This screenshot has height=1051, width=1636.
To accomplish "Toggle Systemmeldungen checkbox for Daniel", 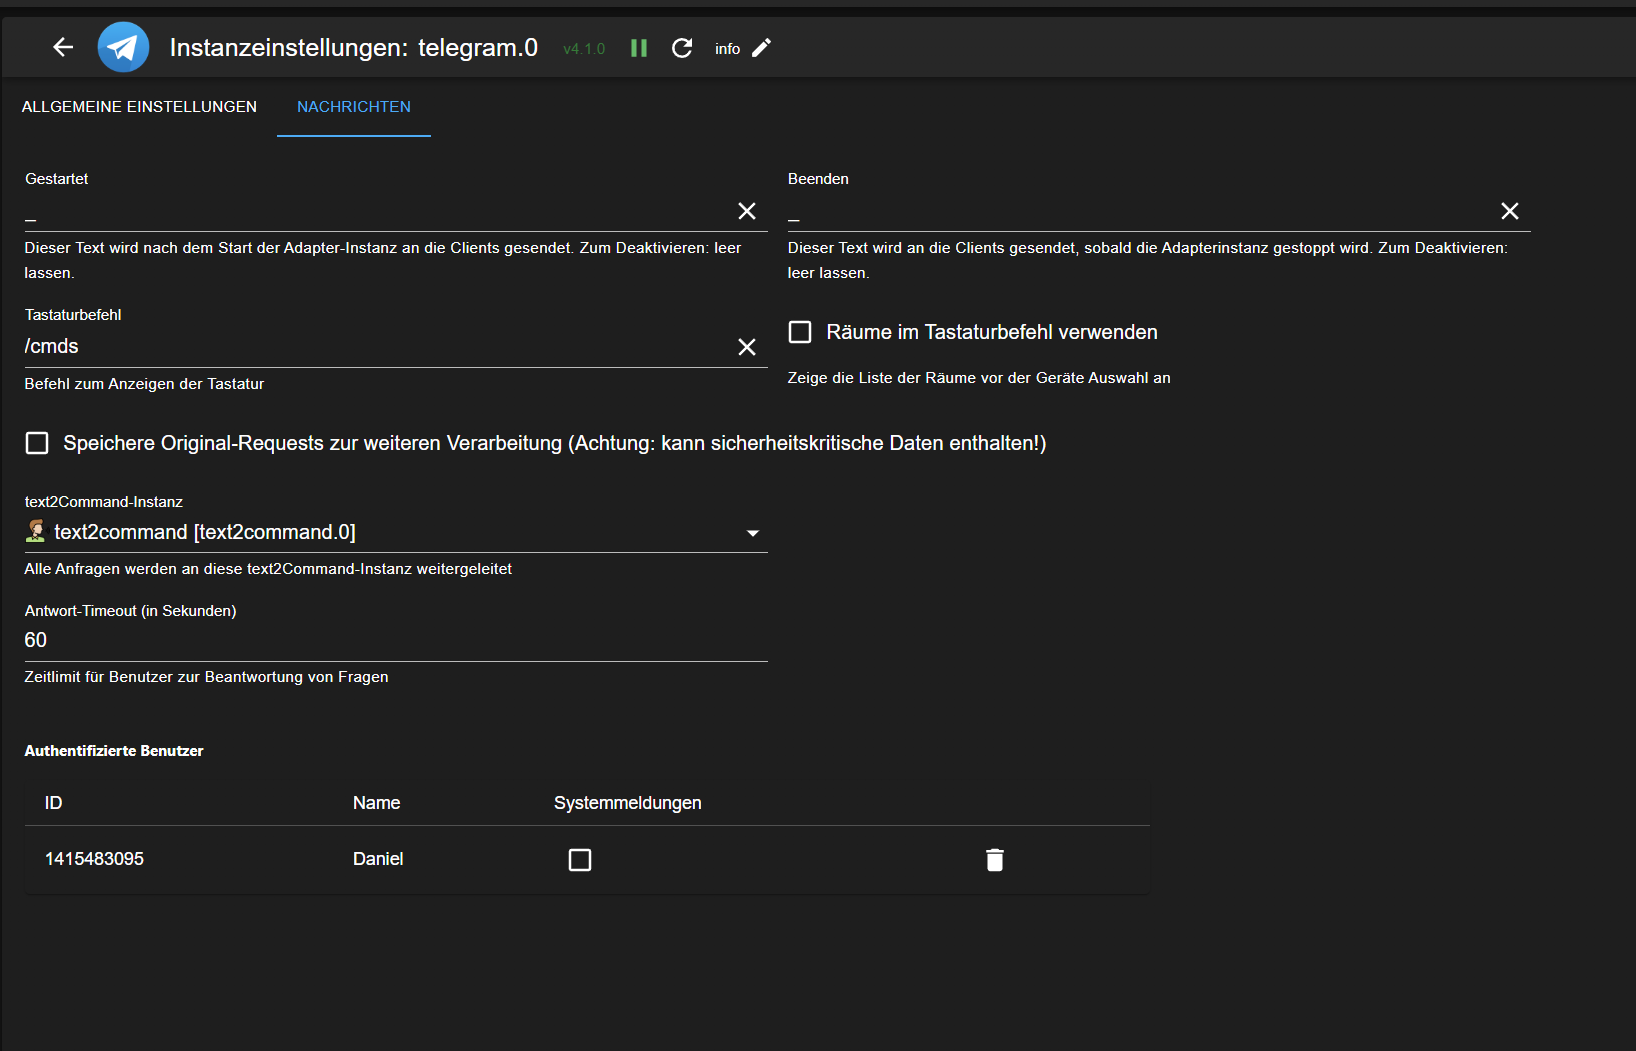I will 580,860.
